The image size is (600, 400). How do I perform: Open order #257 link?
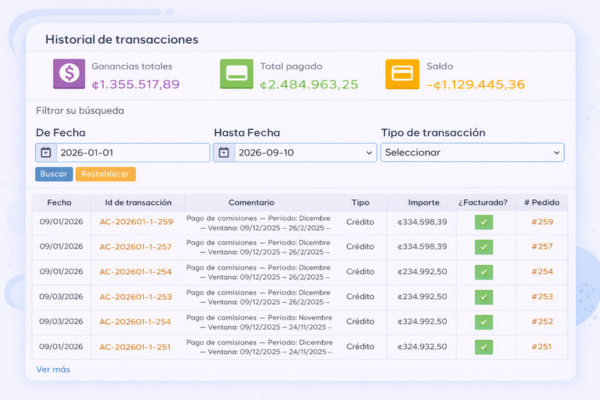click(542, 247)
